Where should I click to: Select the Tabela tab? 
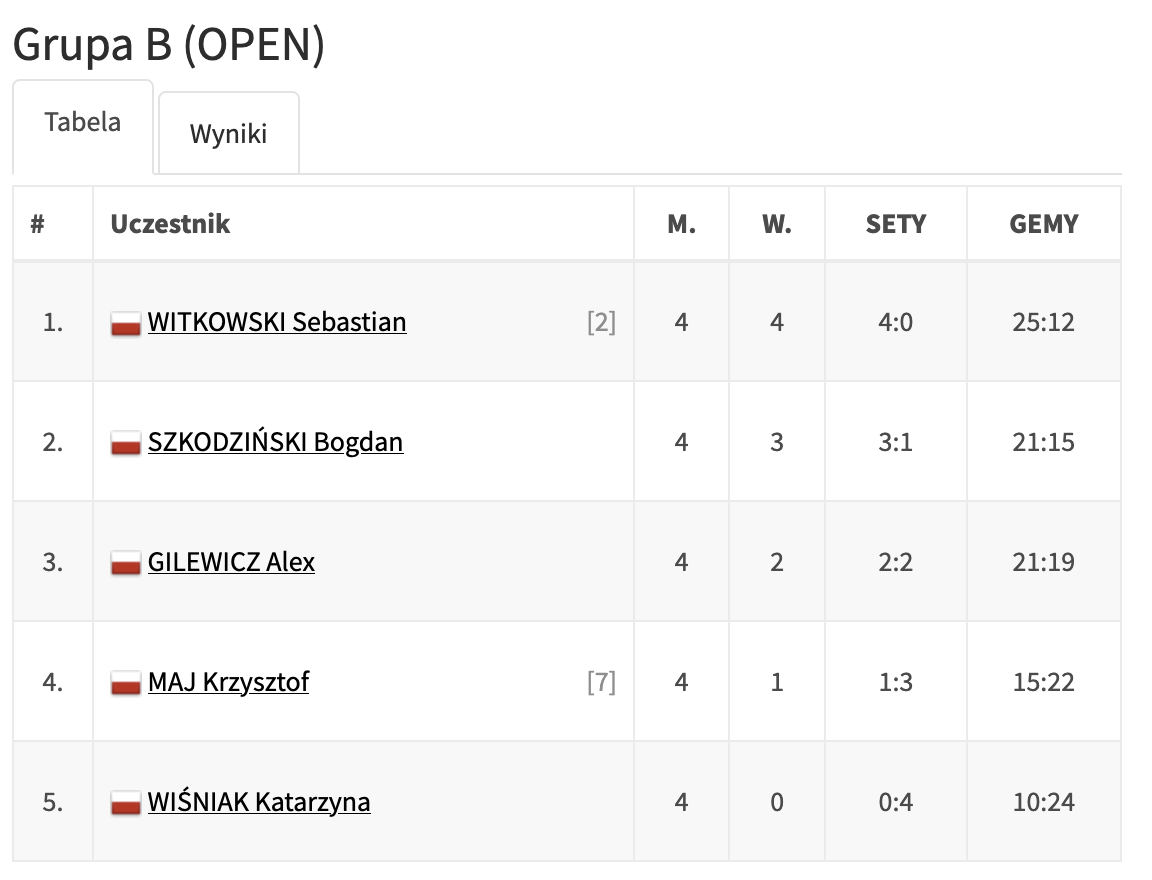(x=82, y=122)
